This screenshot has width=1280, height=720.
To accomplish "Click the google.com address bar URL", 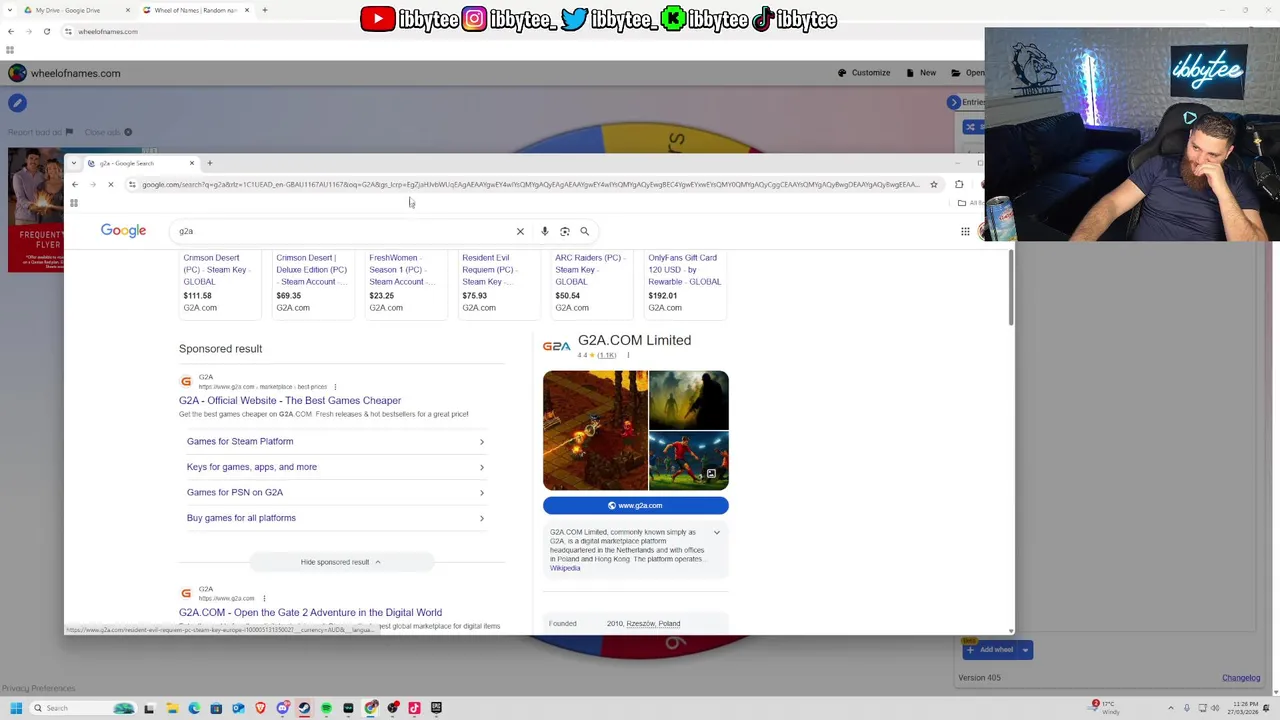I will [530, 184].
